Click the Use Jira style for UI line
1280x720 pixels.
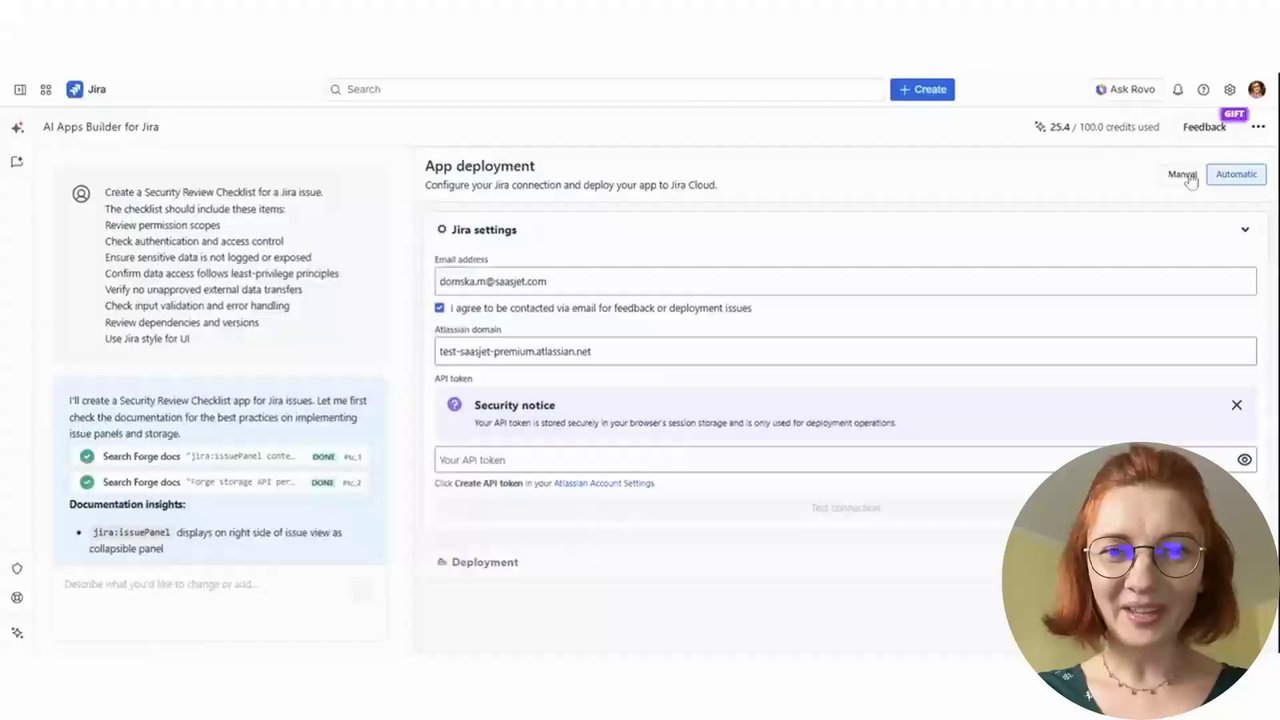point(147,338)
